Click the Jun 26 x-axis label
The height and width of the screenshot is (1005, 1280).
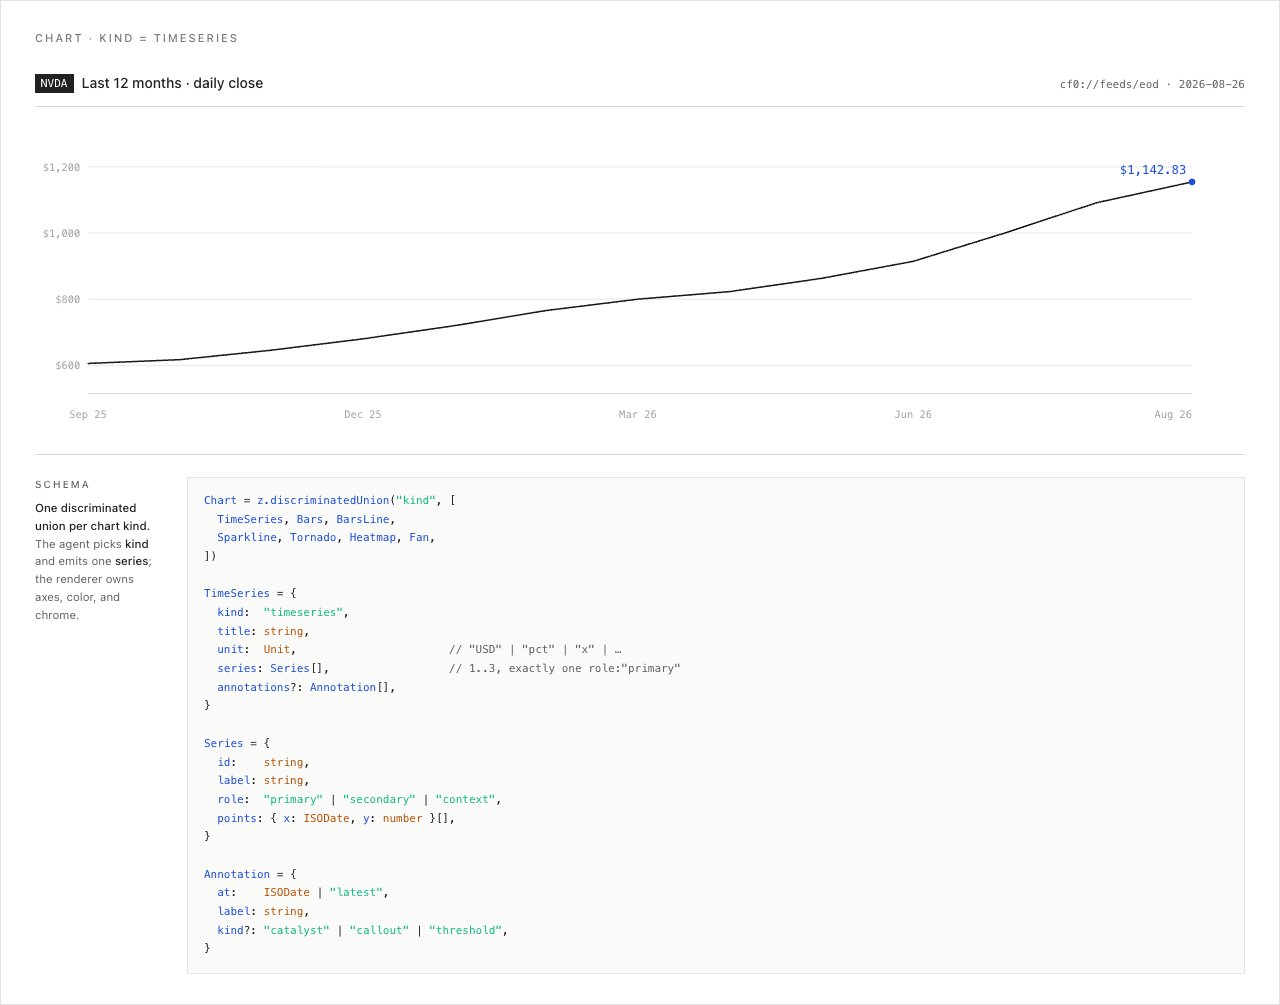(x=913, y=414)
